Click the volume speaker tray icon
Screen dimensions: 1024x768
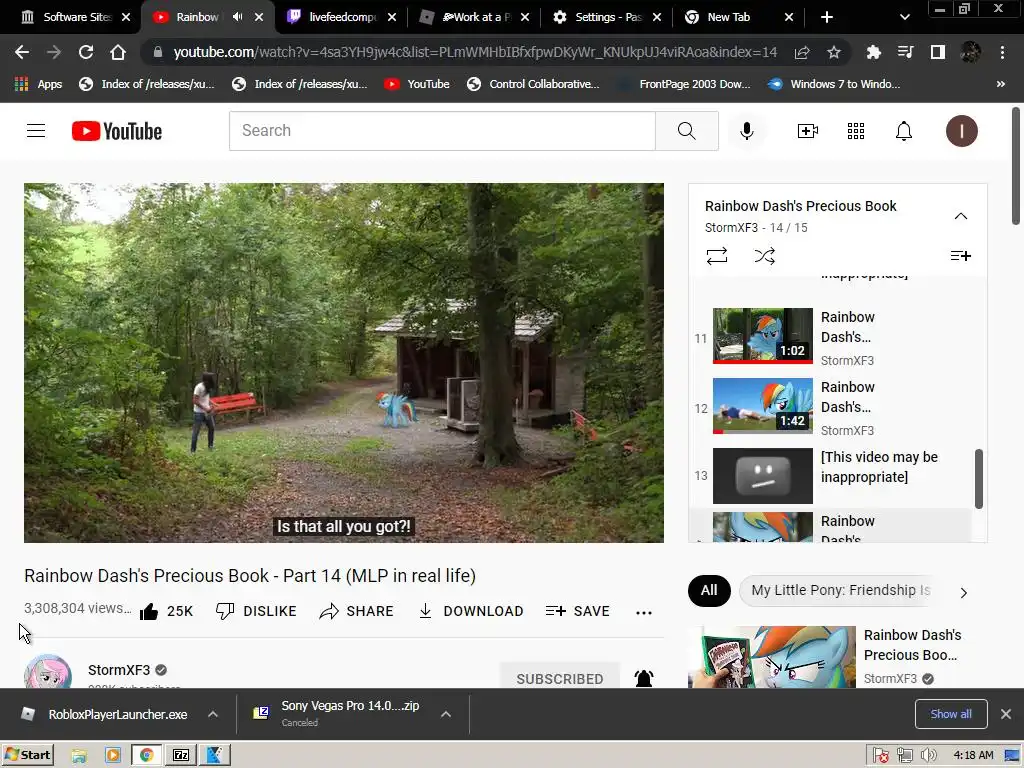pos(928,756)
